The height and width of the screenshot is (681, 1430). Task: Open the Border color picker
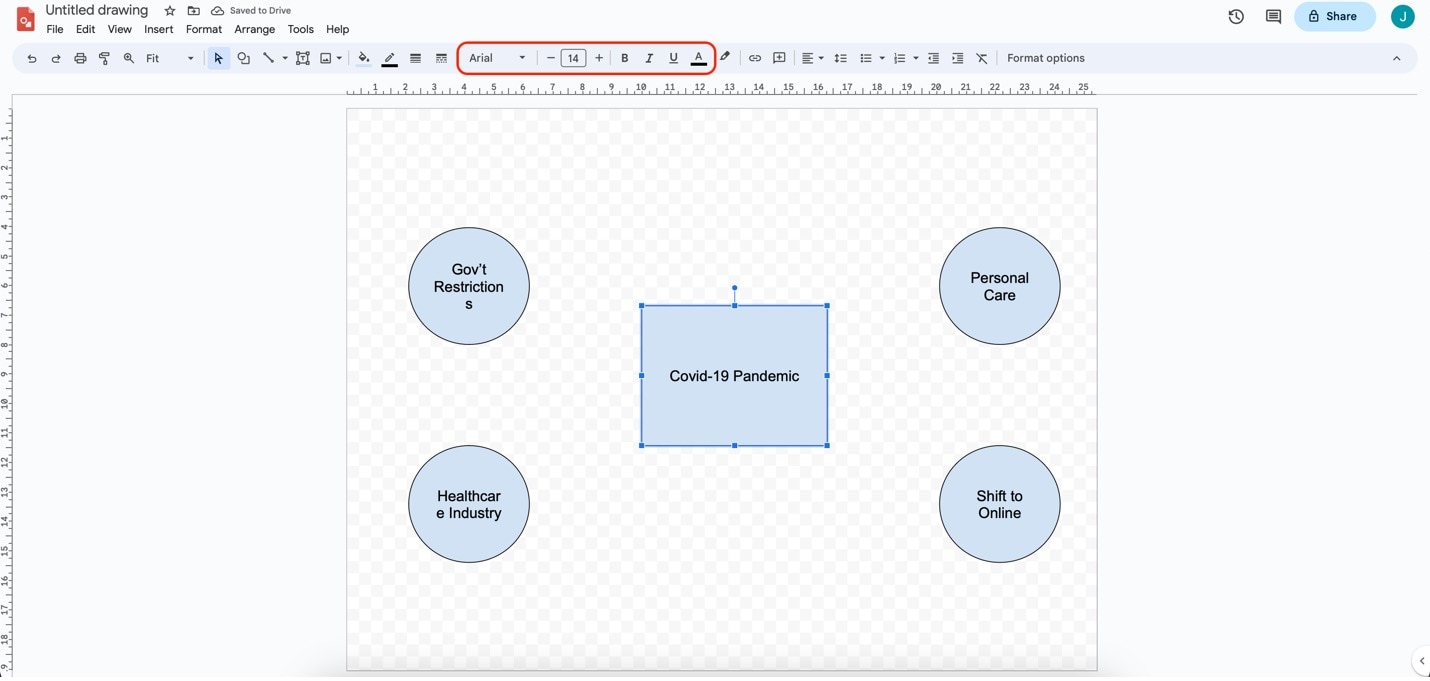point(390,59)
